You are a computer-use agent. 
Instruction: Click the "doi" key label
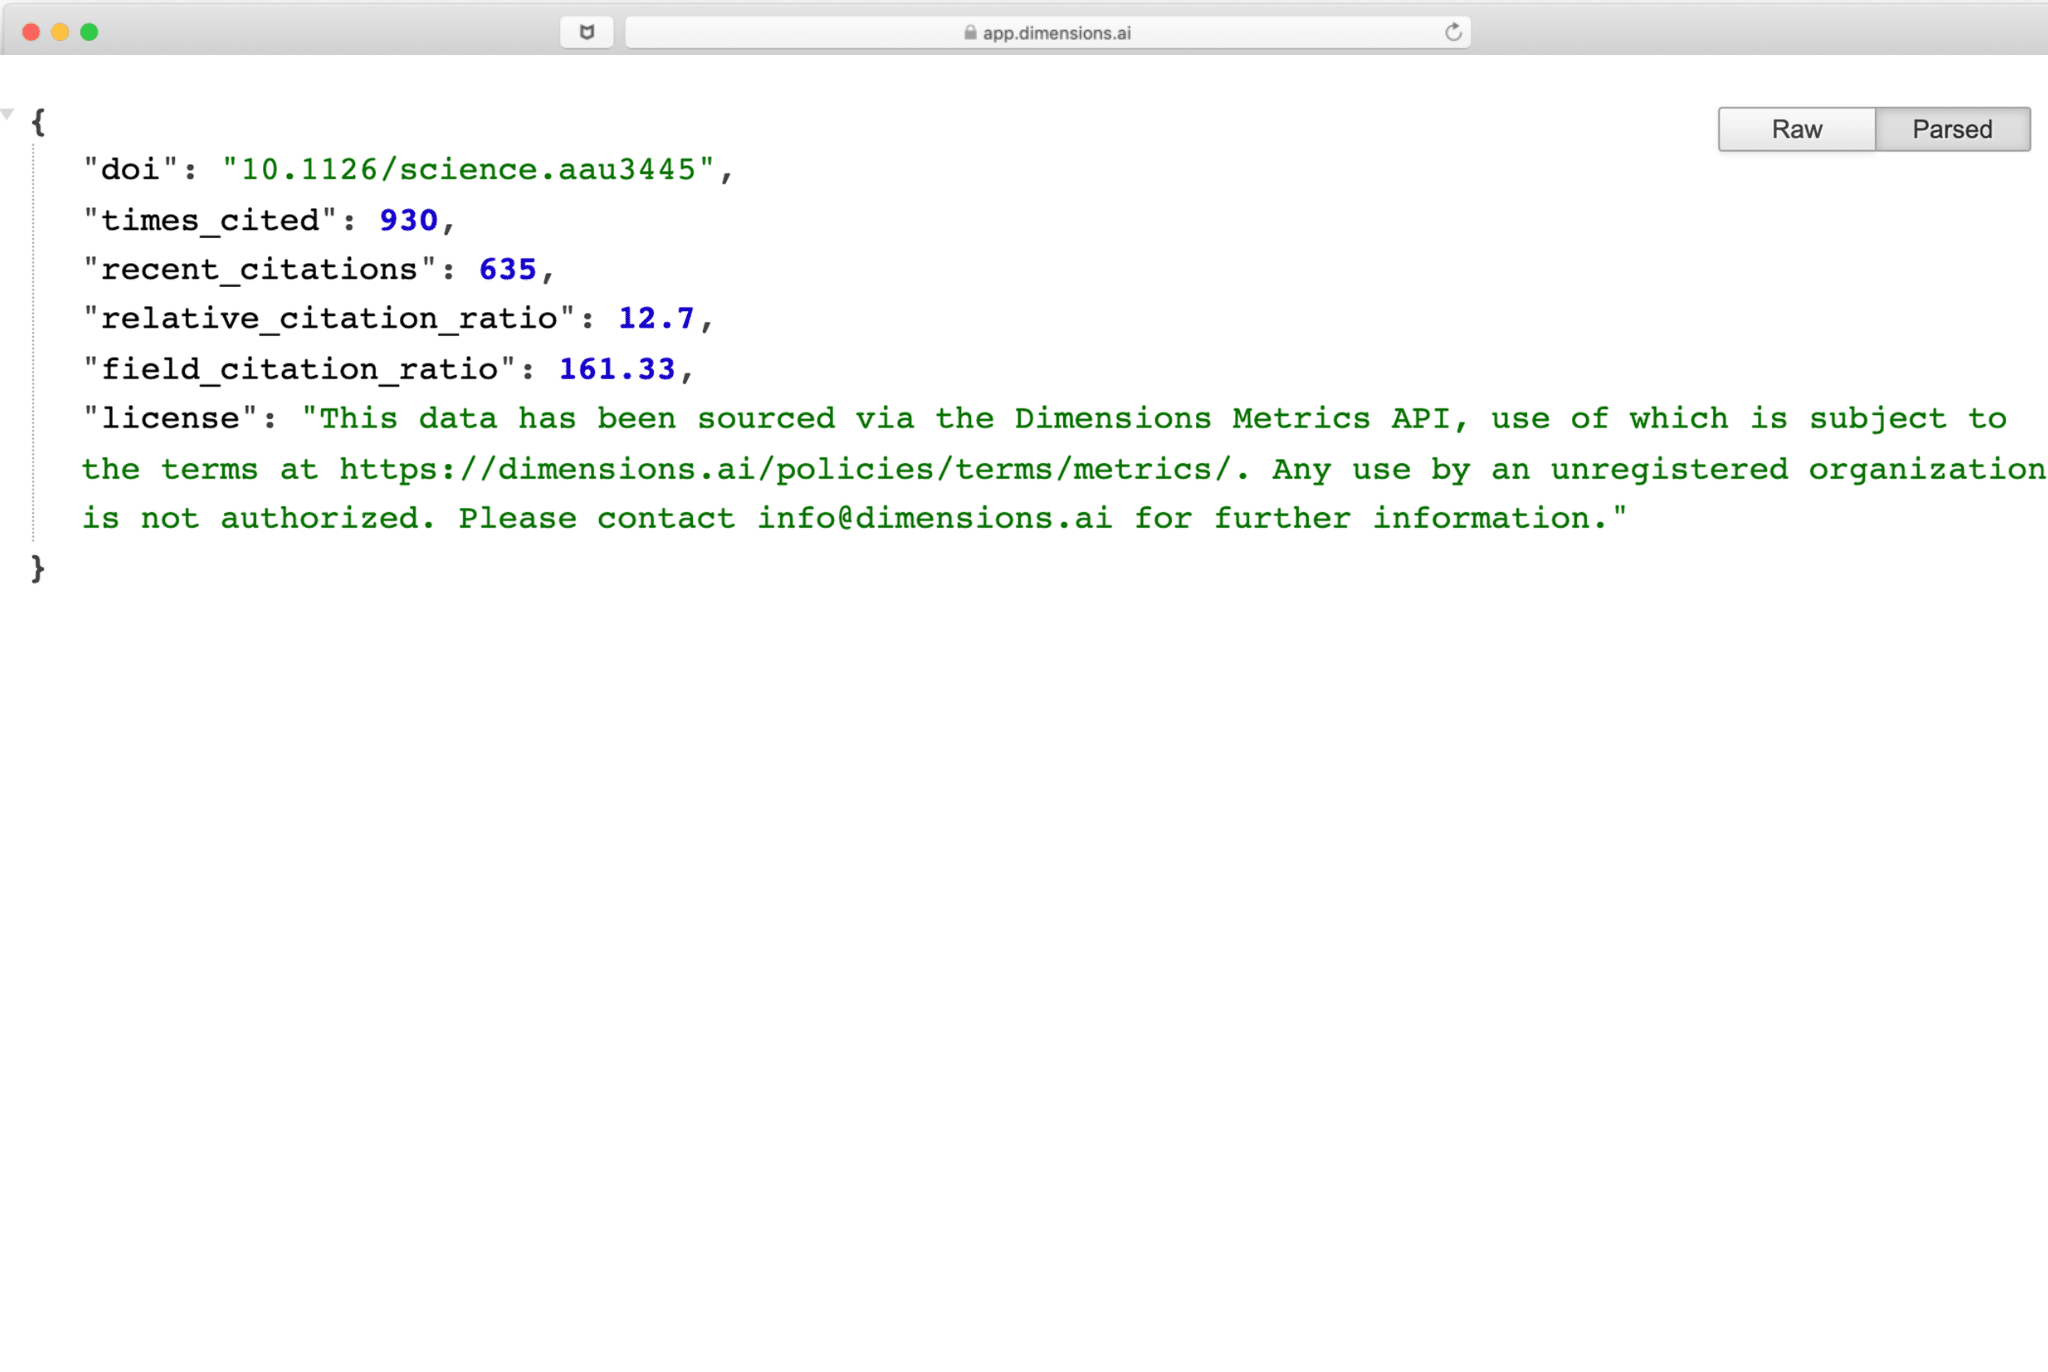(131, 169)
